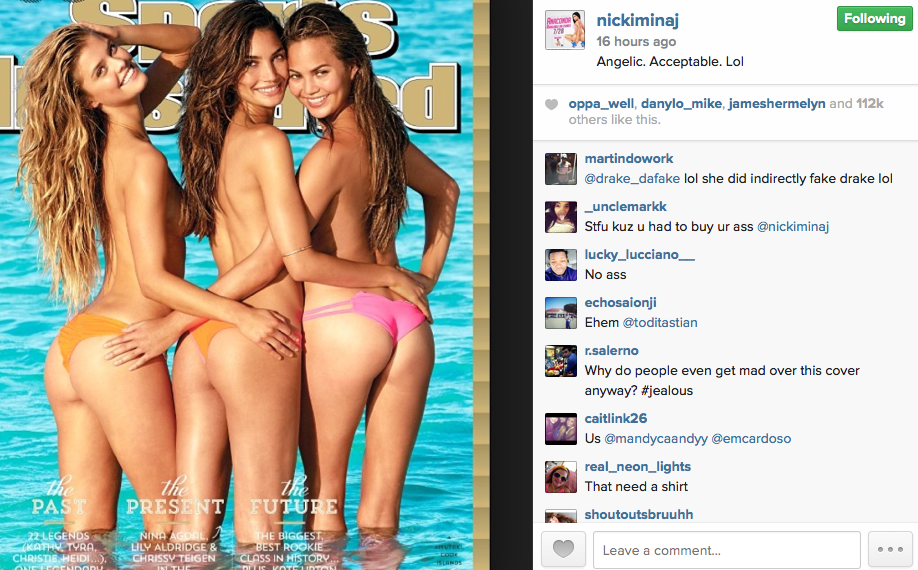Open the danylo_mike liker link
The width and height of the screenshot is (918, 570).
pos(681,104)
